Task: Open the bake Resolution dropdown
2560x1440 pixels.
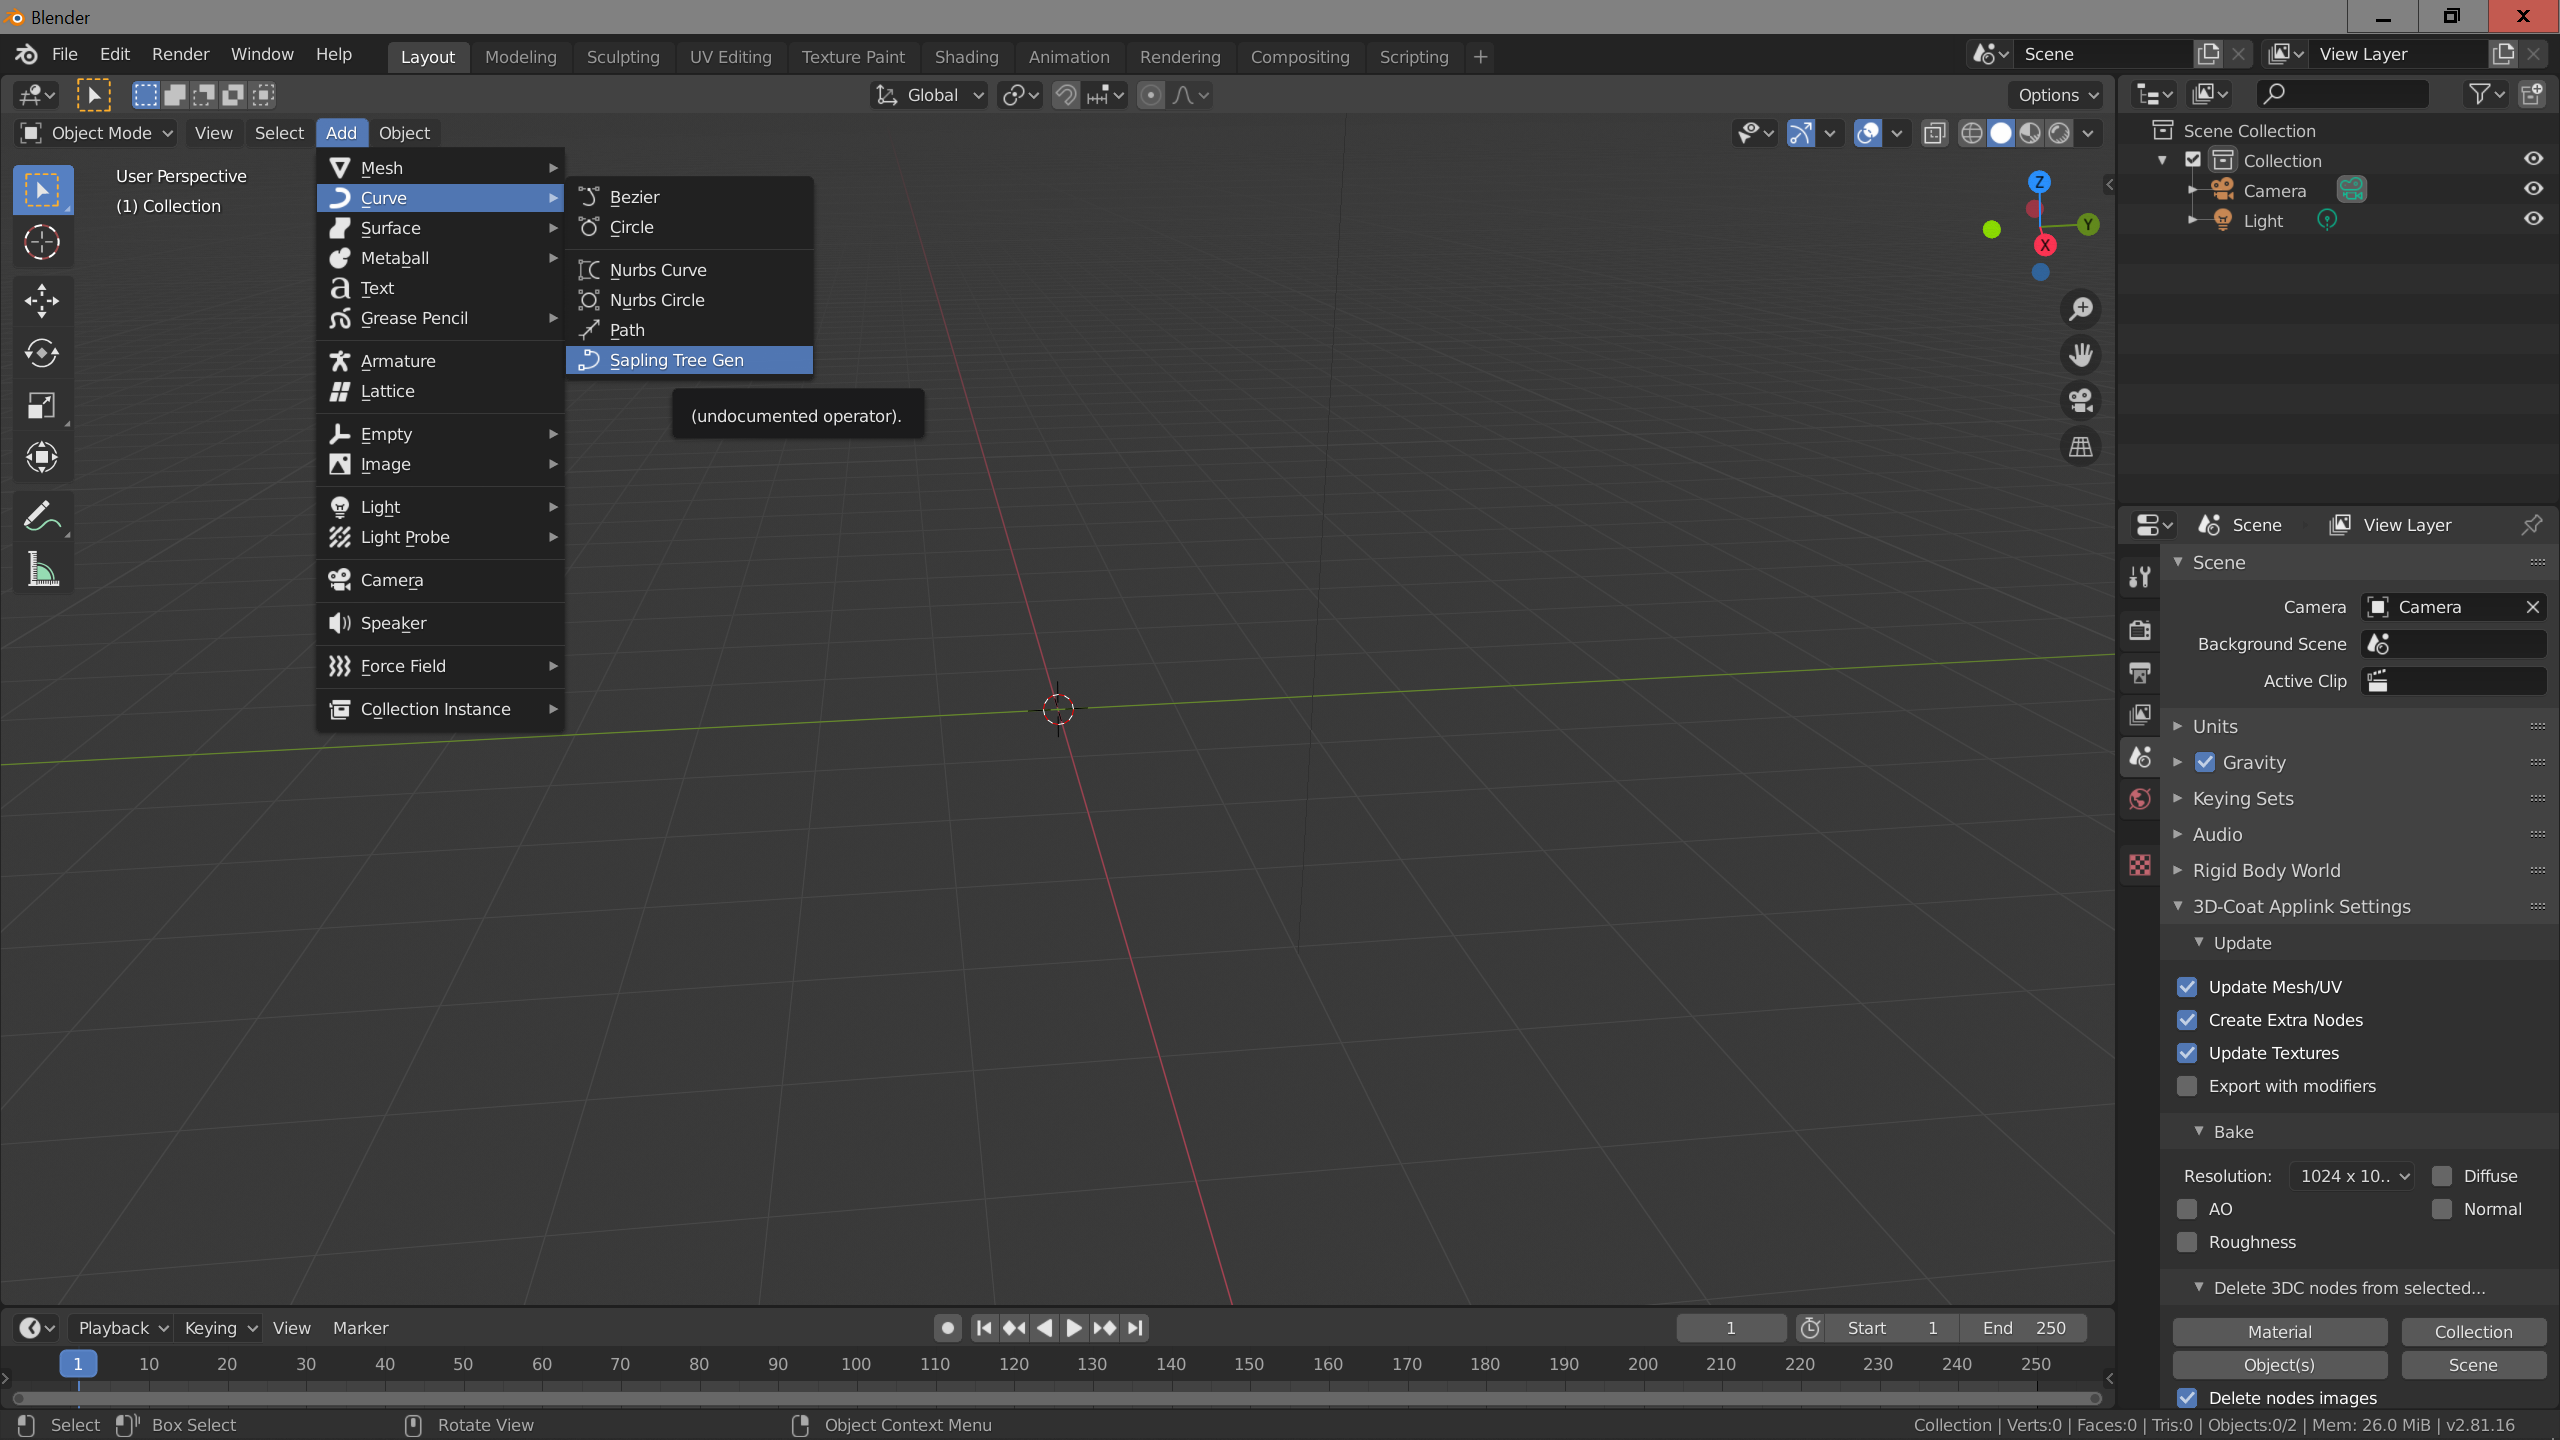Action: (x=2353, y=1176)
